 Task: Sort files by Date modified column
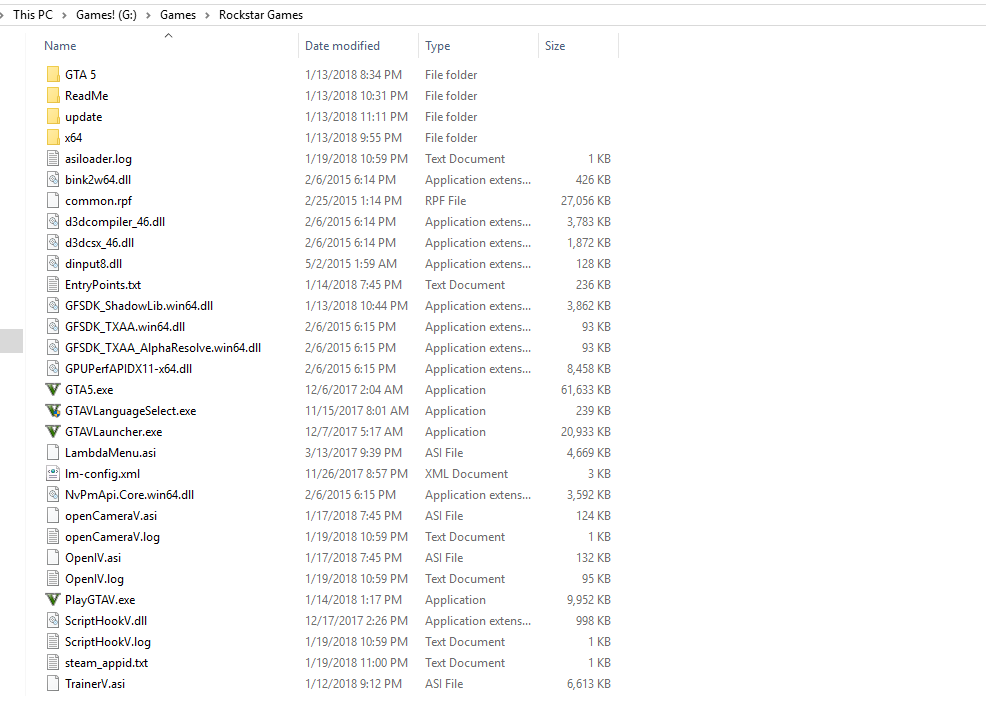point(342,46)
